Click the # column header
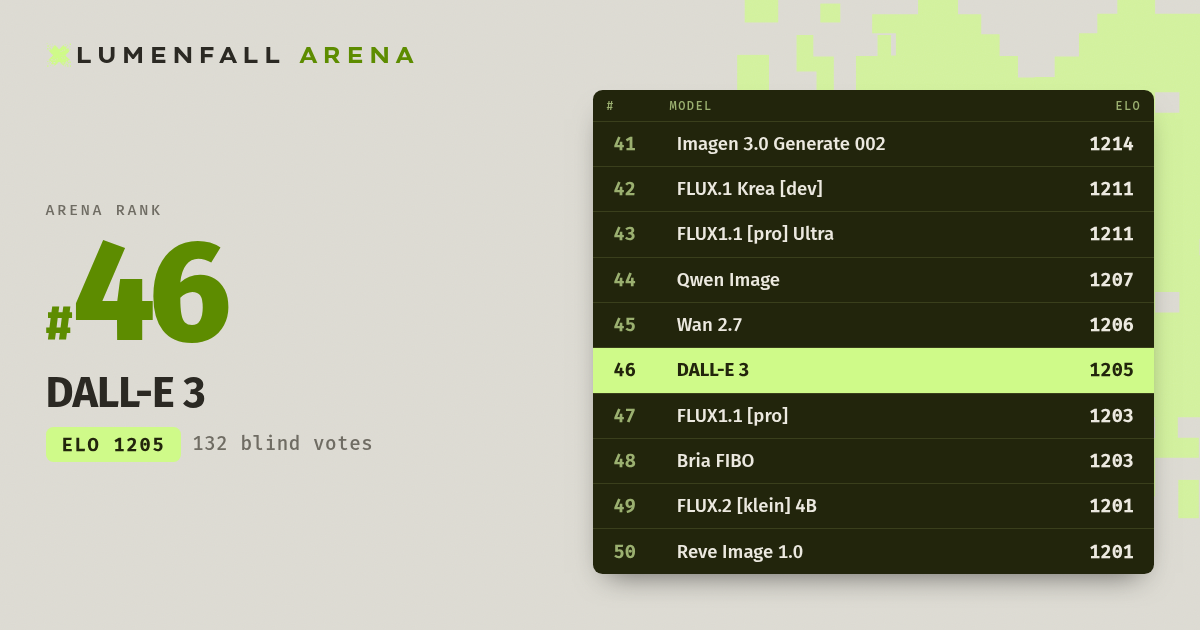The height and width of the screenshot is (630, 1200). tap(610, 106)
